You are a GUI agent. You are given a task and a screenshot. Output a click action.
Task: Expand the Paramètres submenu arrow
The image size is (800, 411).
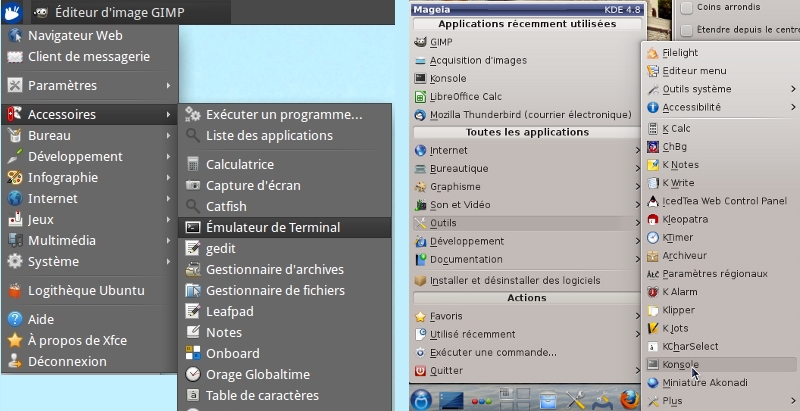point(168,85)
